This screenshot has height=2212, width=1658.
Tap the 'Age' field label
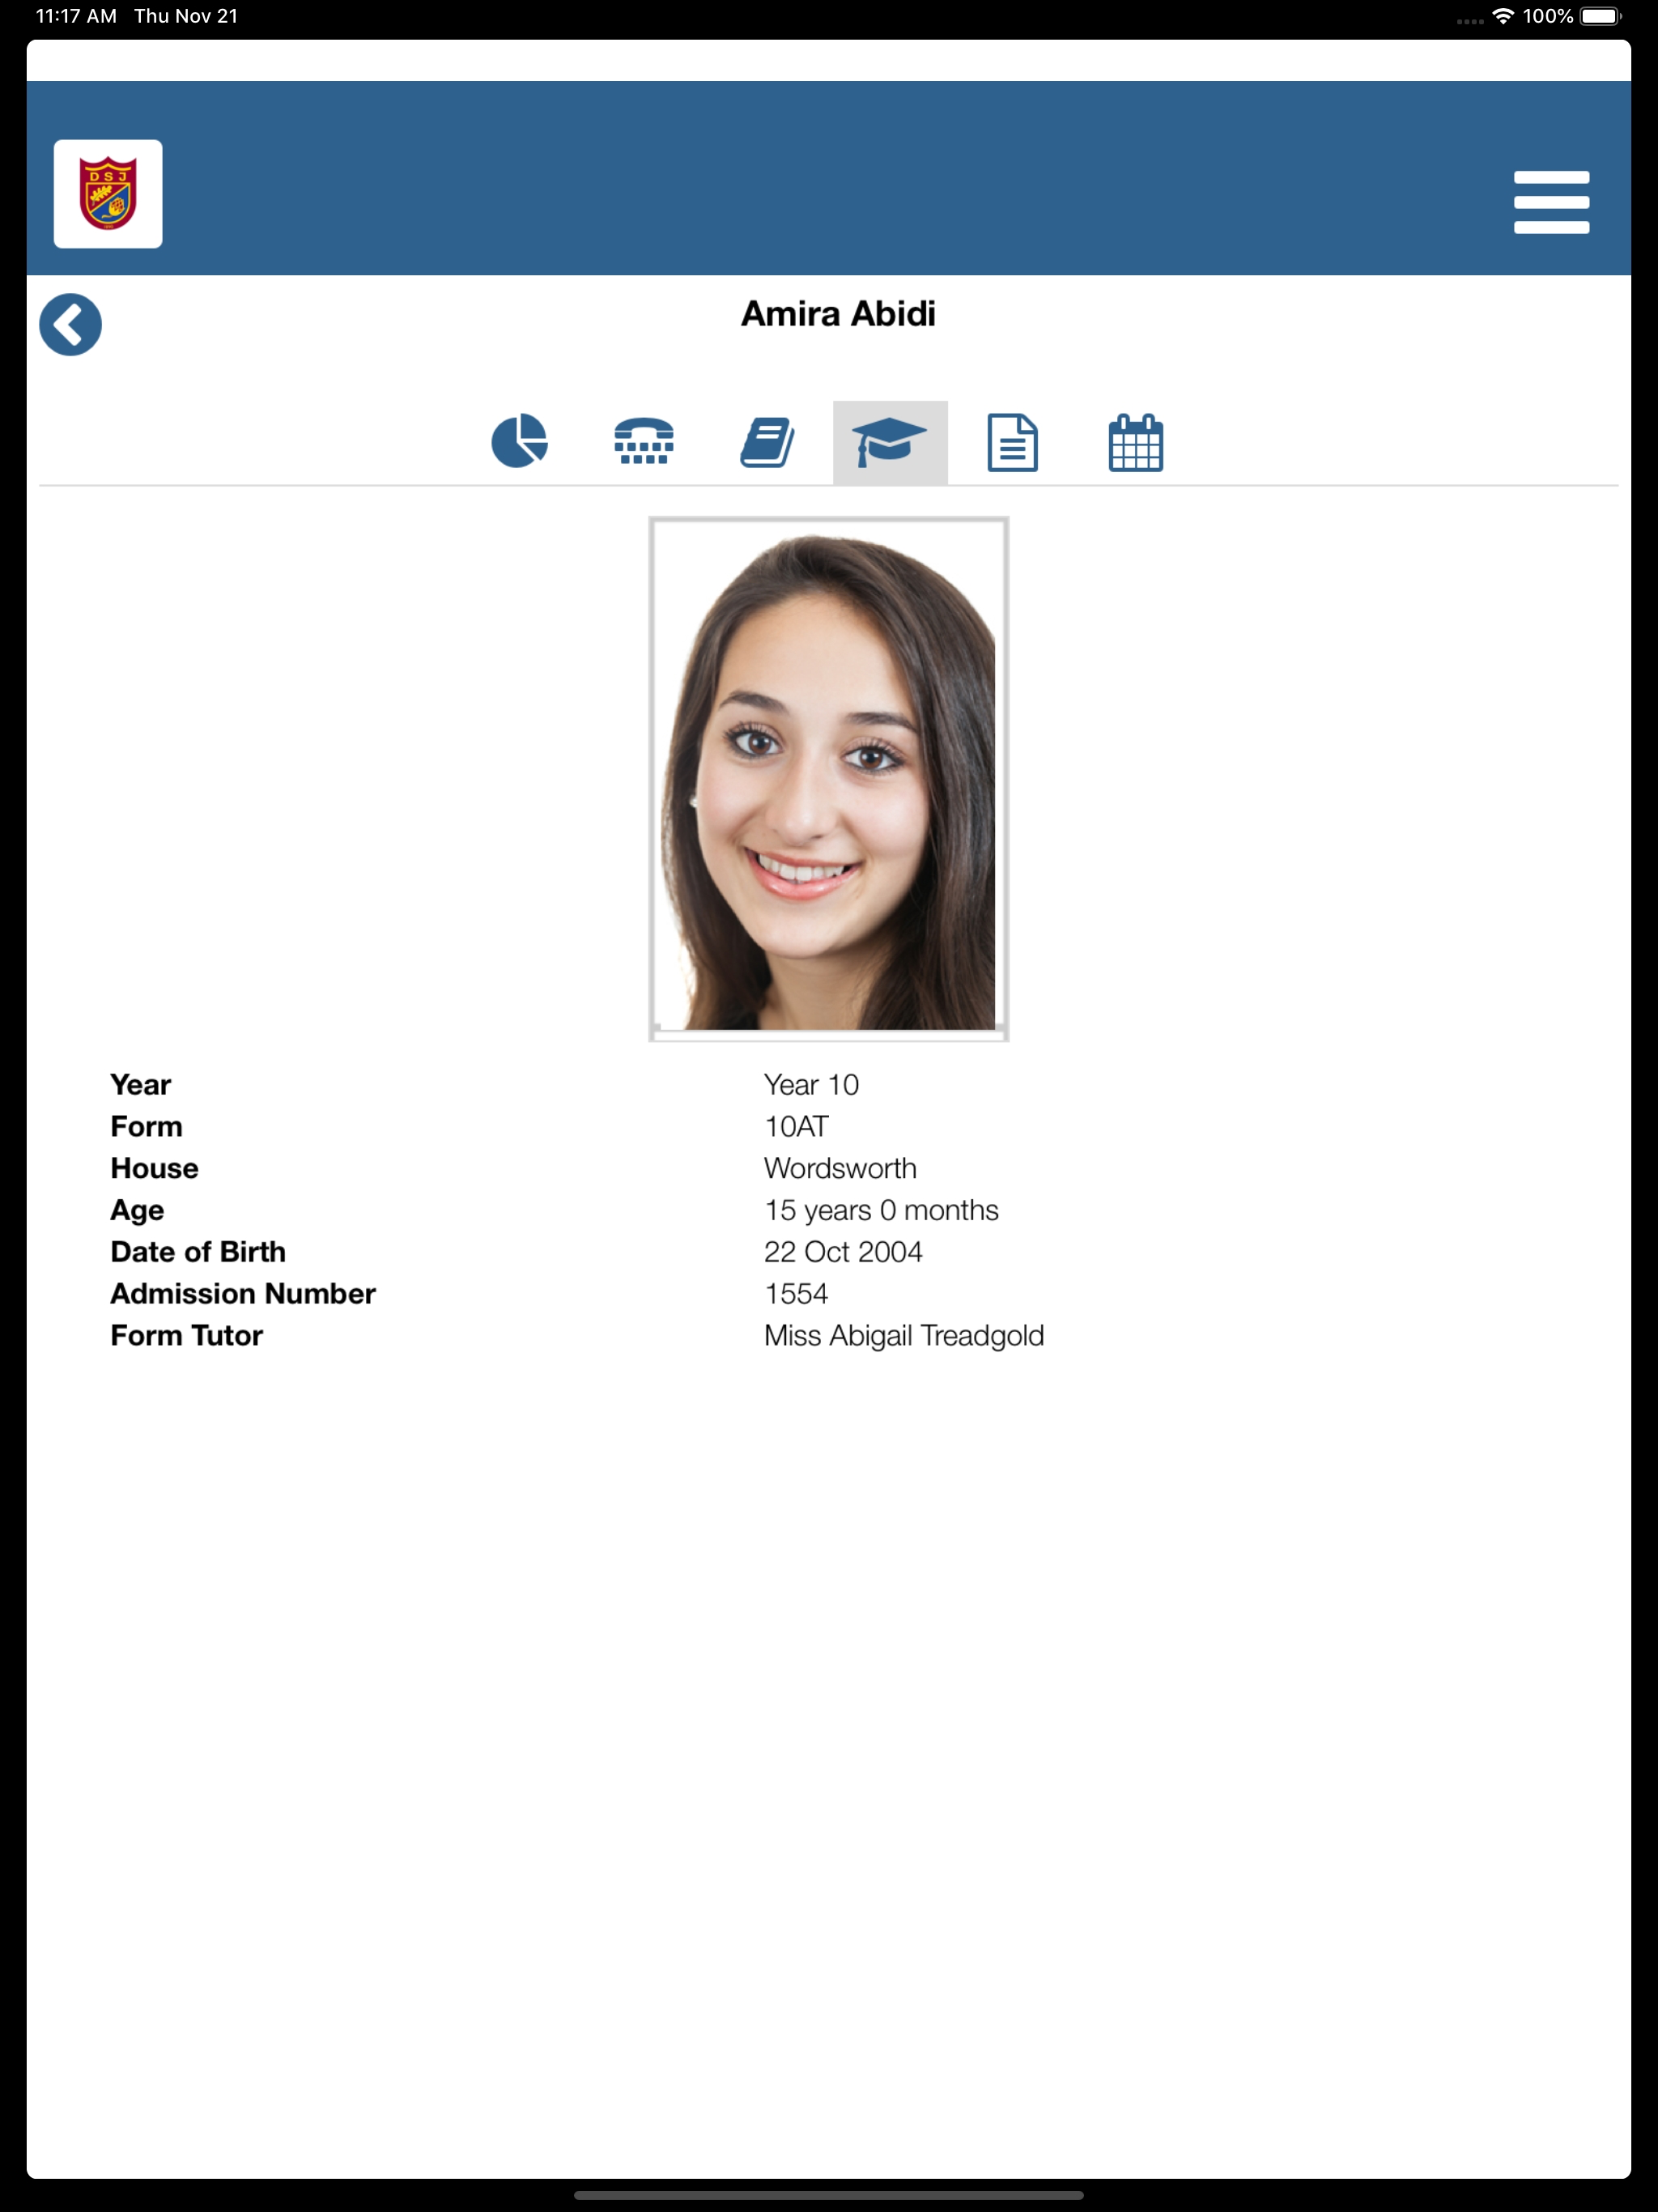pos(137,1211)
